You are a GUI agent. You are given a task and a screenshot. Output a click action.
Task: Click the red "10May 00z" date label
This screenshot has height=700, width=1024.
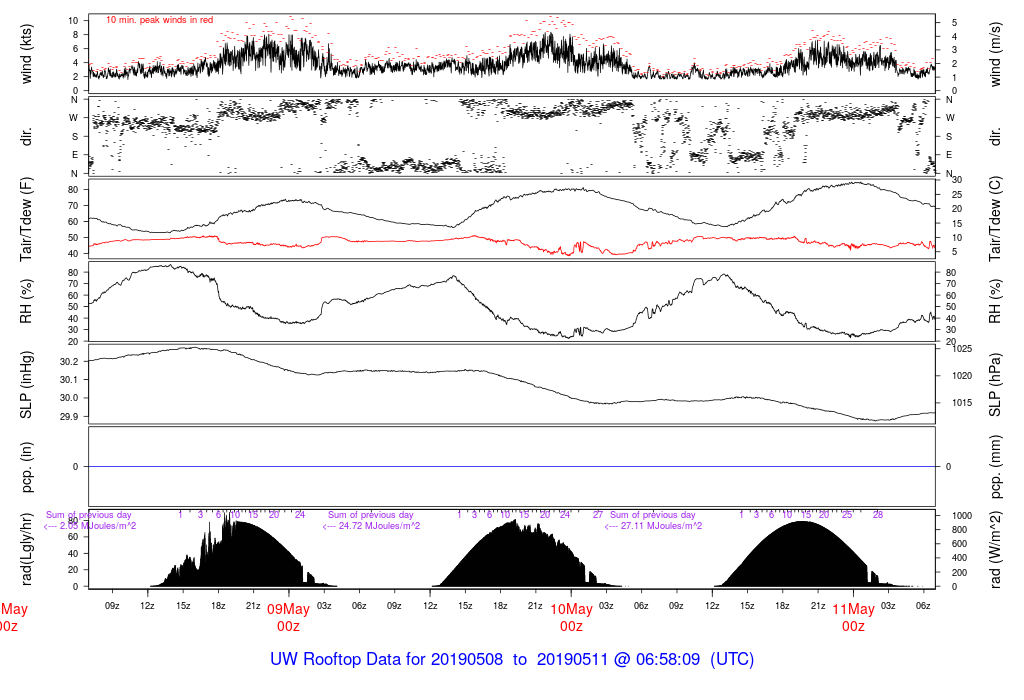(x=571, y=618)
